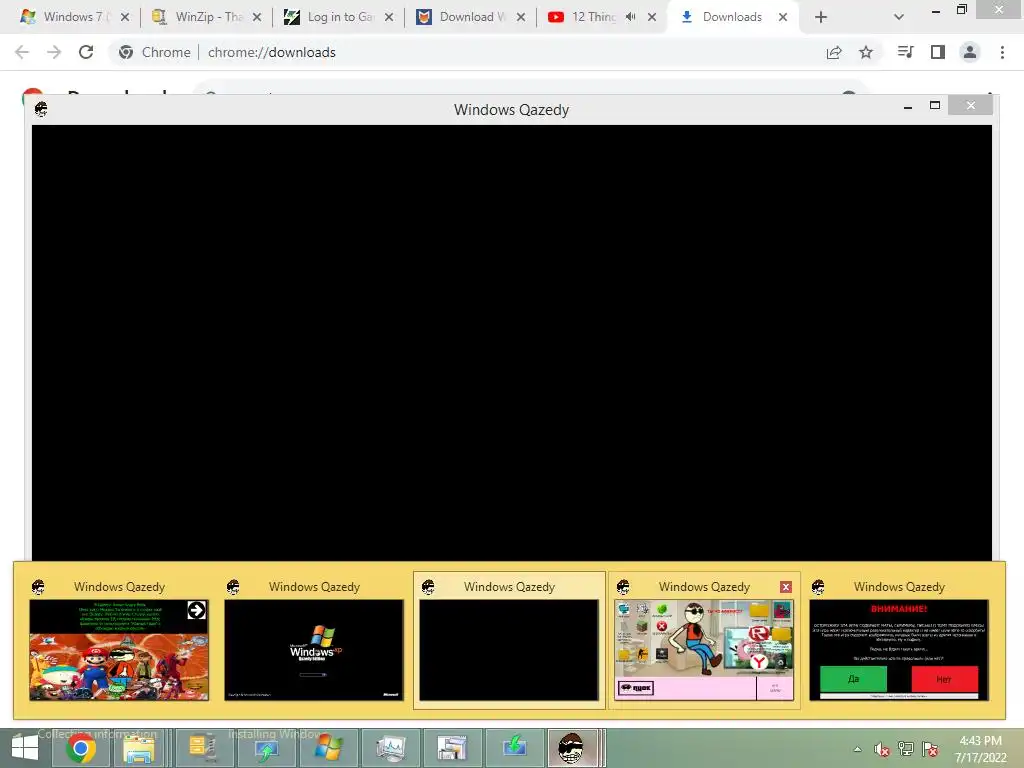
Task: Reload the Chrome page
Action: point(86,52)
